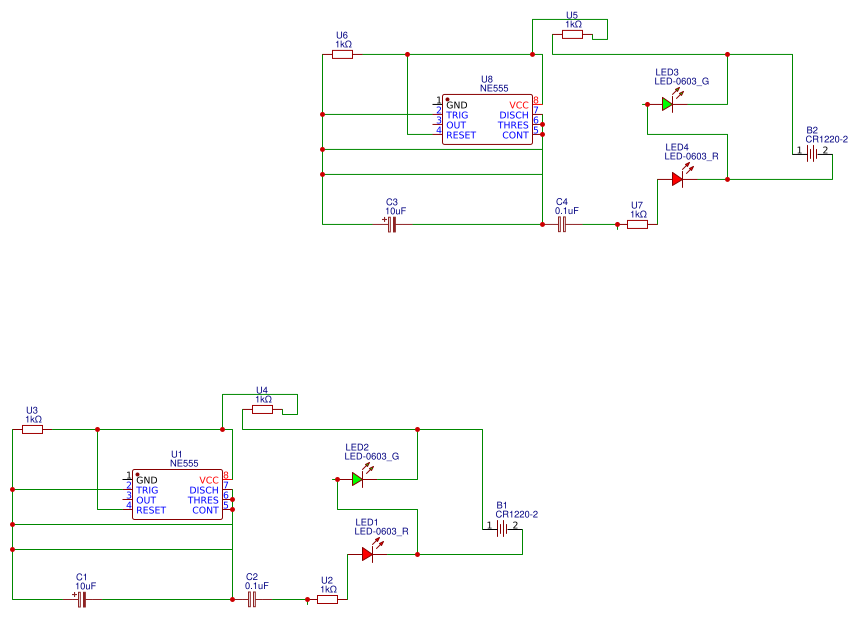This screenshot has width=858, height=617.
Task: Click the CONT pin label on U1
Action: pos(205,510)
